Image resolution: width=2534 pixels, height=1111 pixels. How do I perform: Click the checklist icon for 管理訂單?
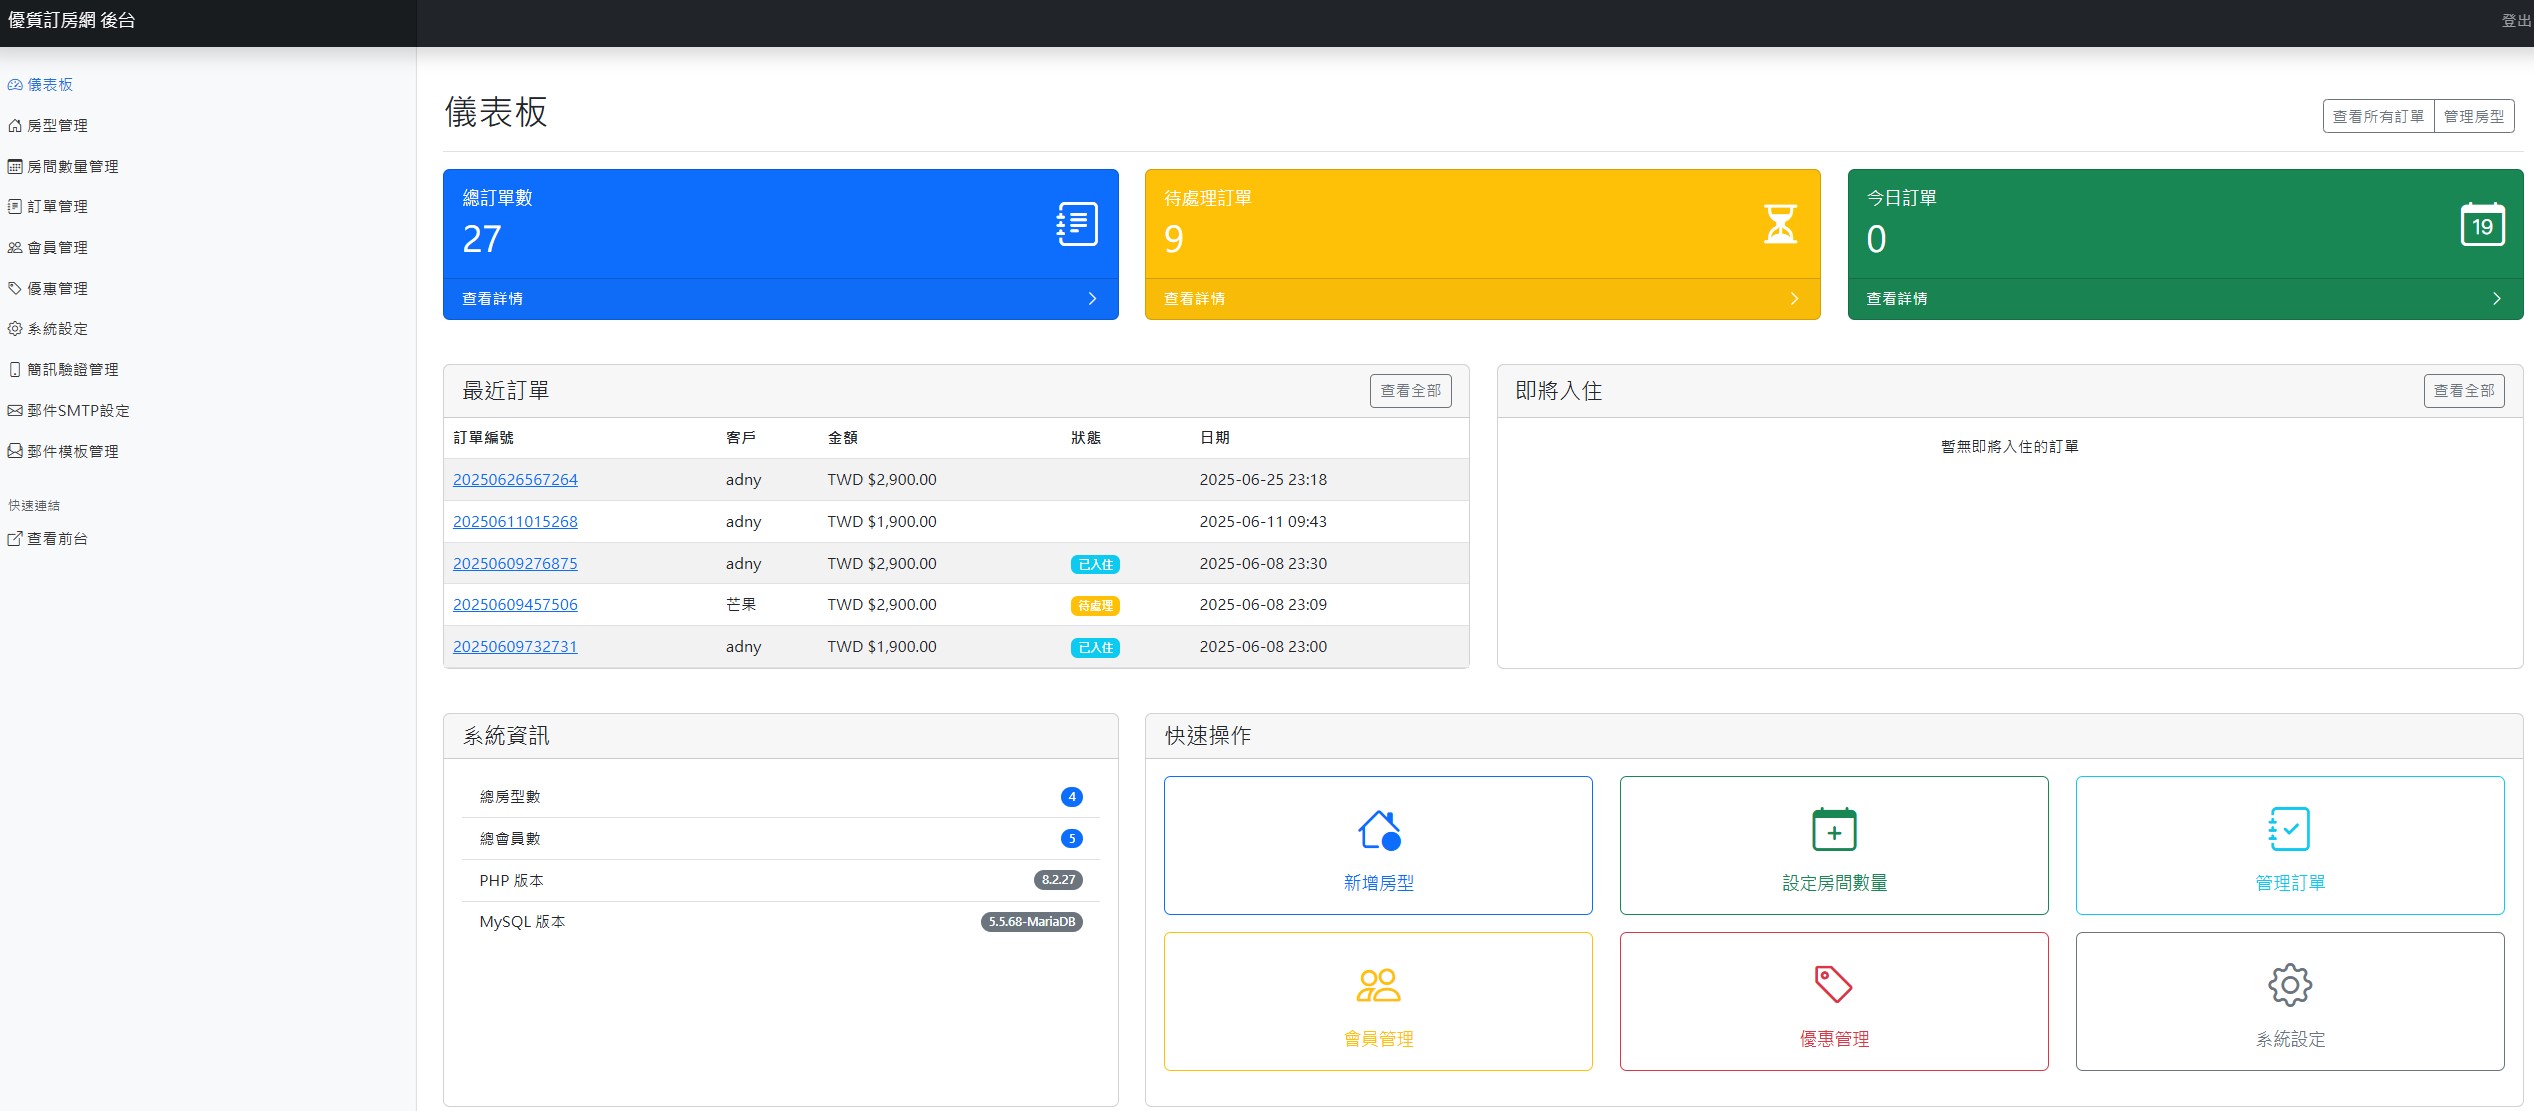click(x=2289, y=829)
